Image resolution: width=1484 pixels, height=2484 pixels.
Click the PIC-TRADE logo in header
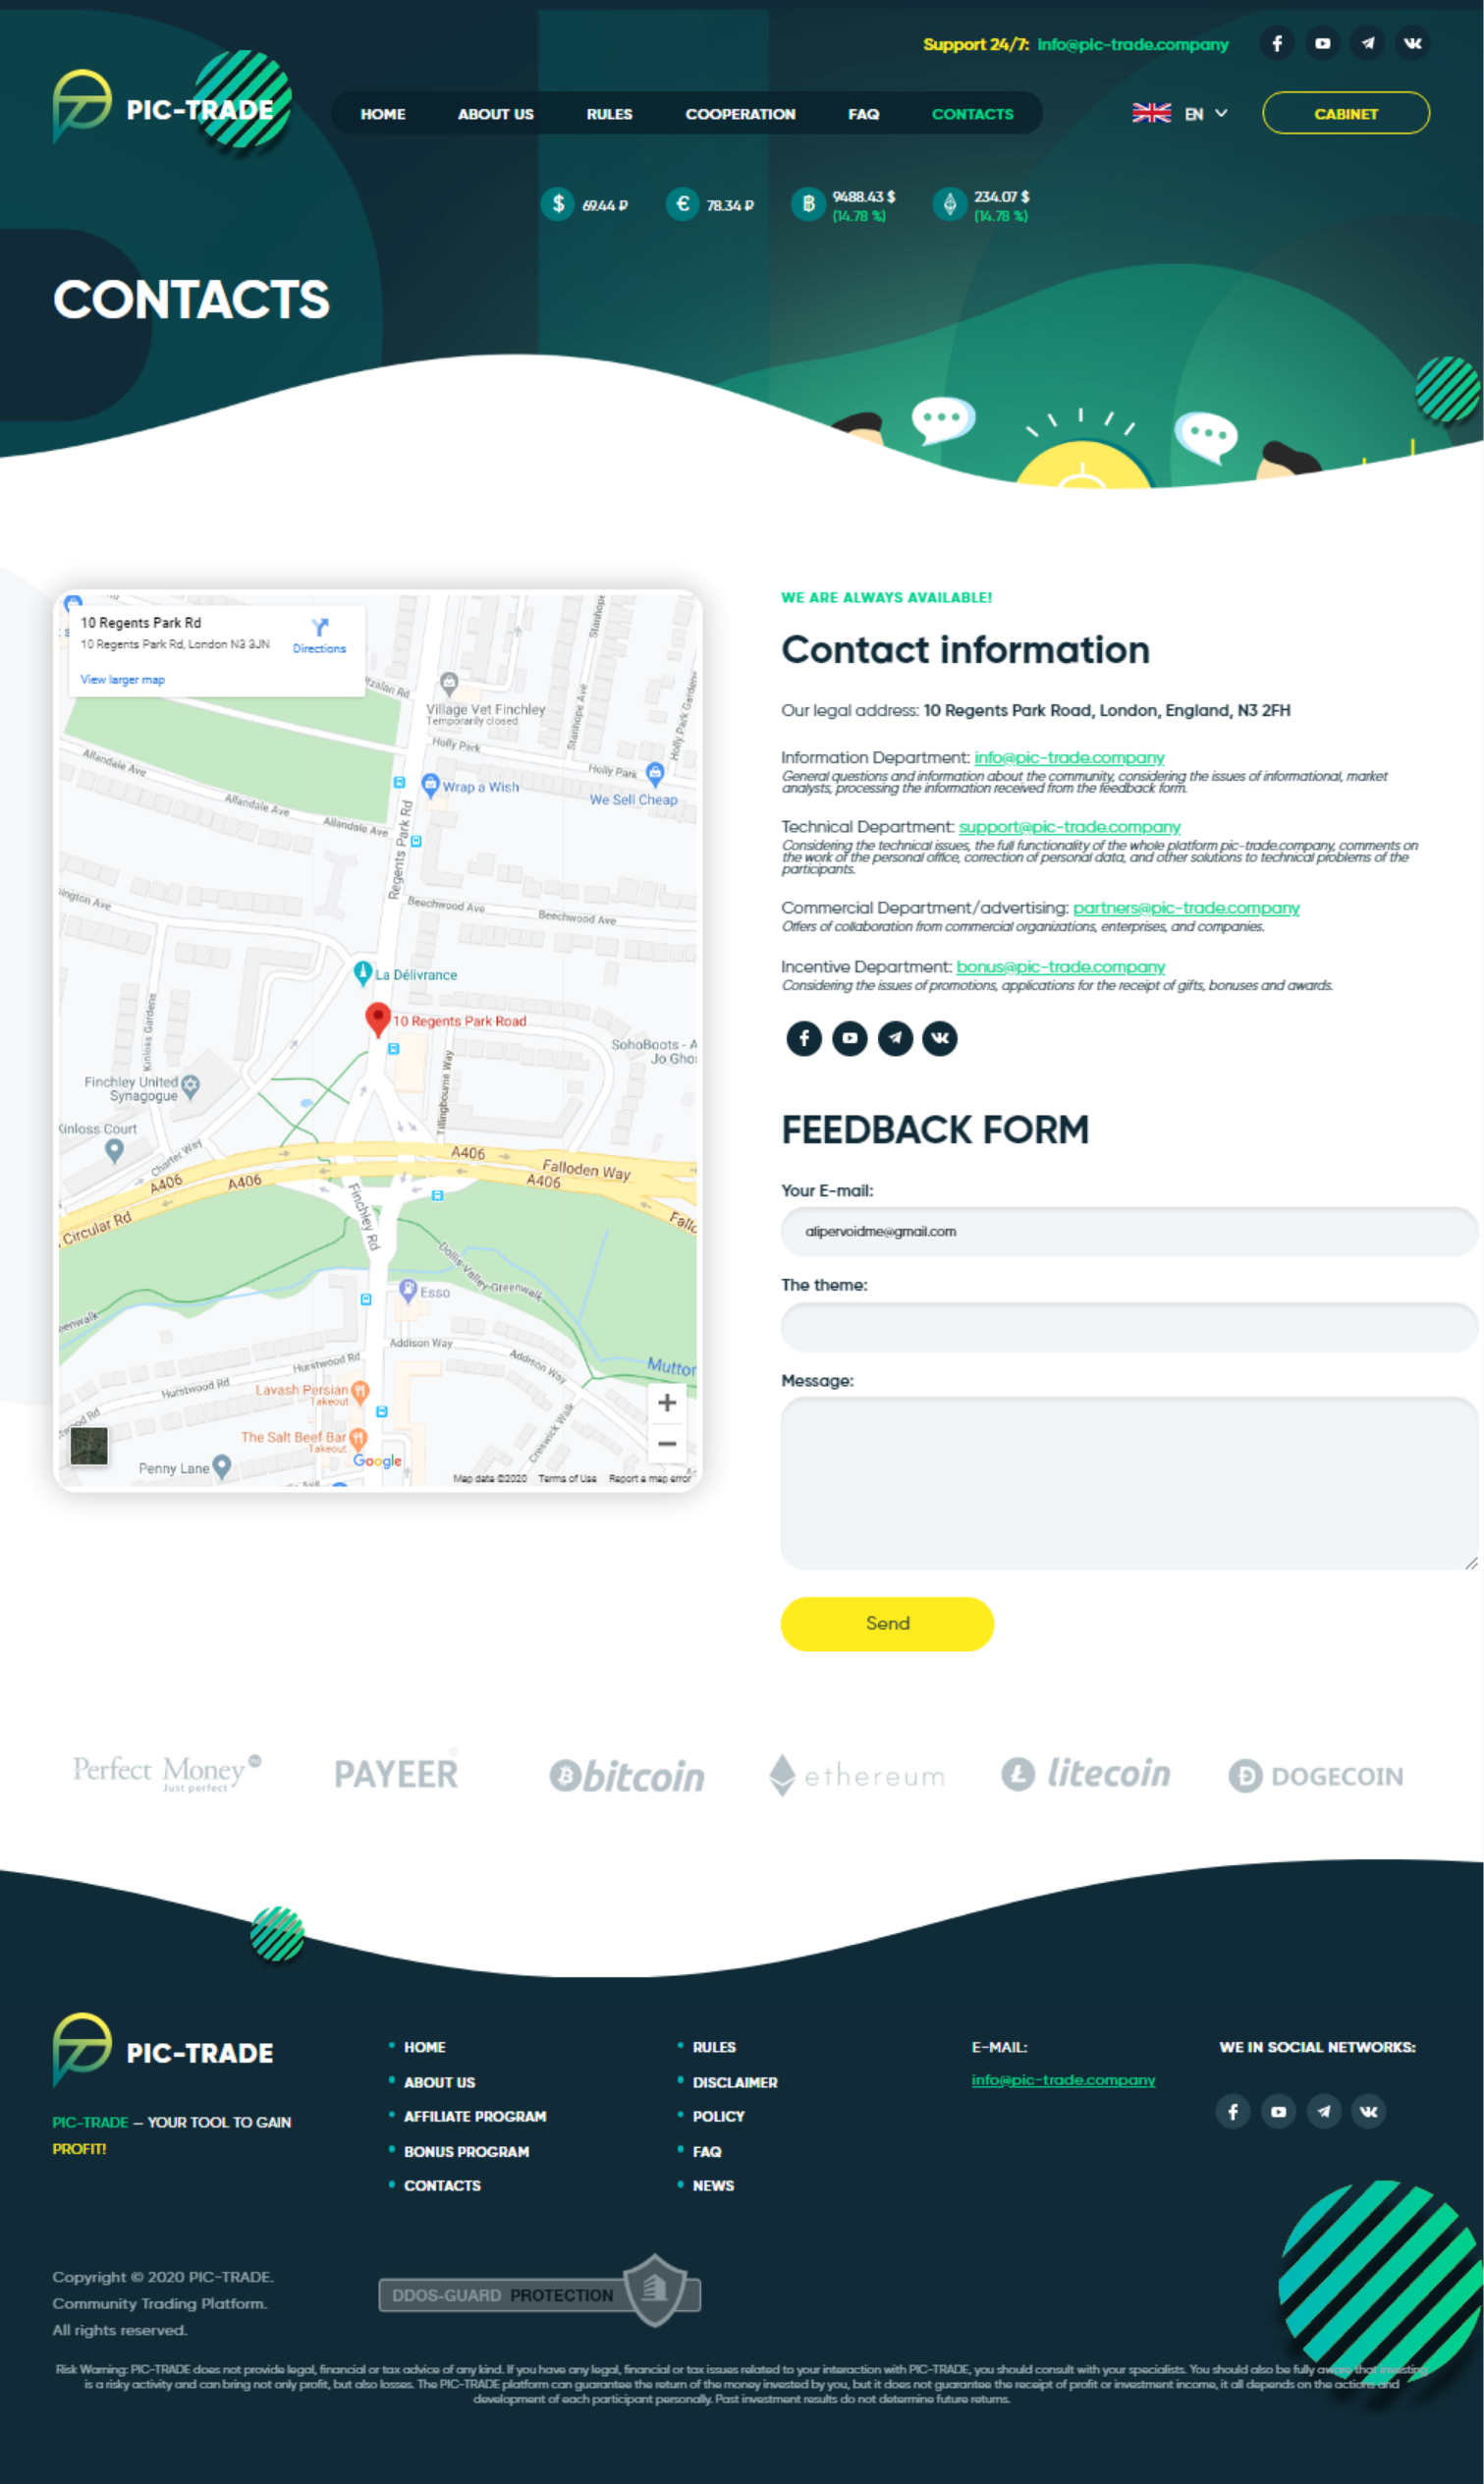point(163,108)
